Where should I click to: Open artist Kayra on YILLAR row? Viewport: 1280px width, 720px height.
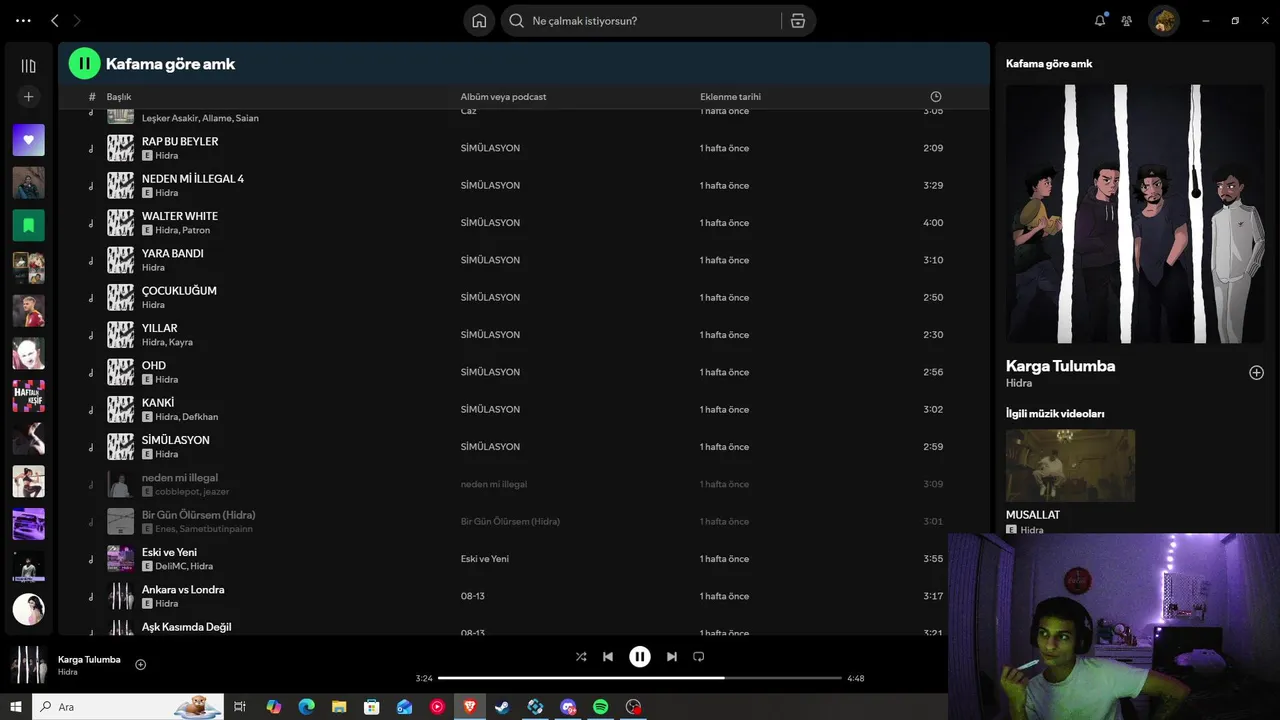pyautogui.click(x=181, y=342)
